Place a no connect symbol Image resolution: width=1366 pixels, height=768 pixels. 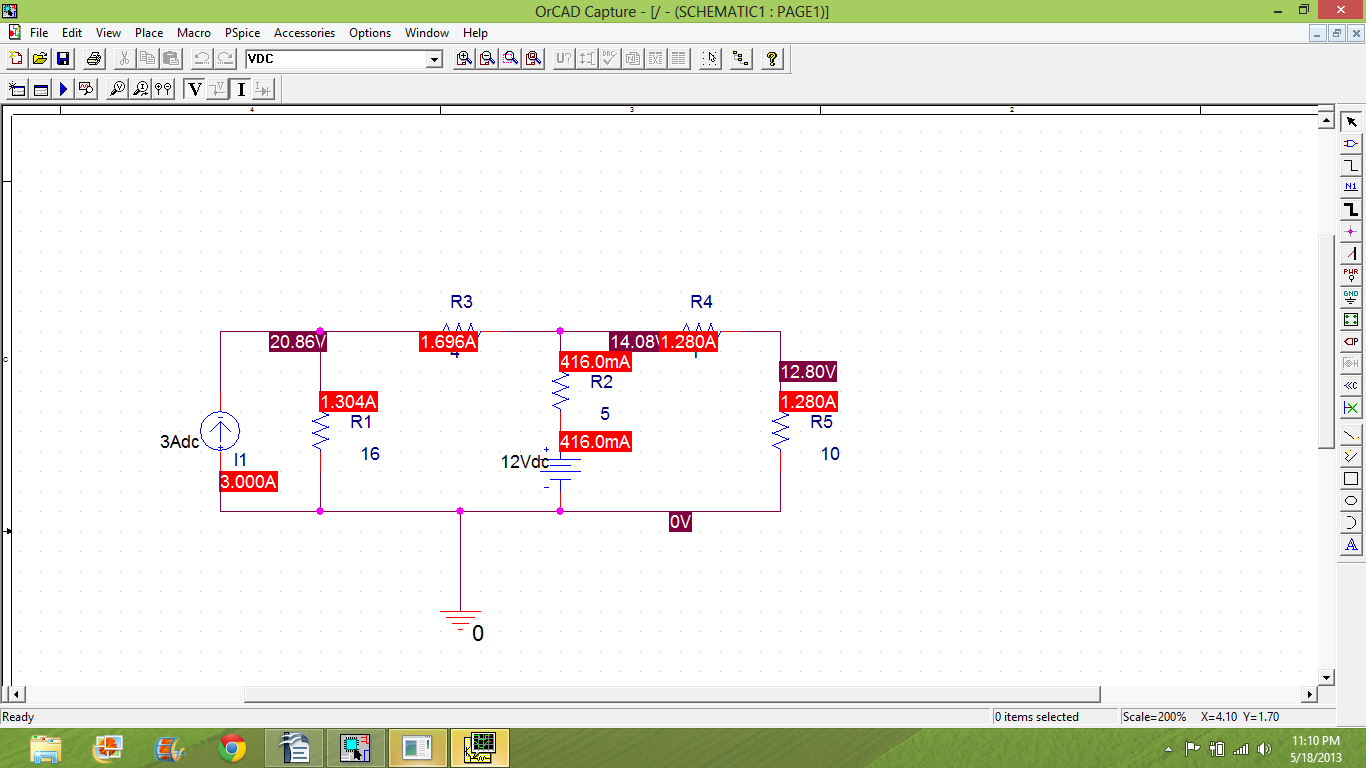(1351, 408)
